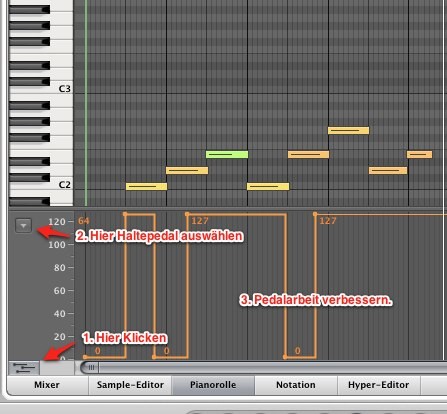
Task: Open the Hyper-Editor tab
Action: point(378,385)
